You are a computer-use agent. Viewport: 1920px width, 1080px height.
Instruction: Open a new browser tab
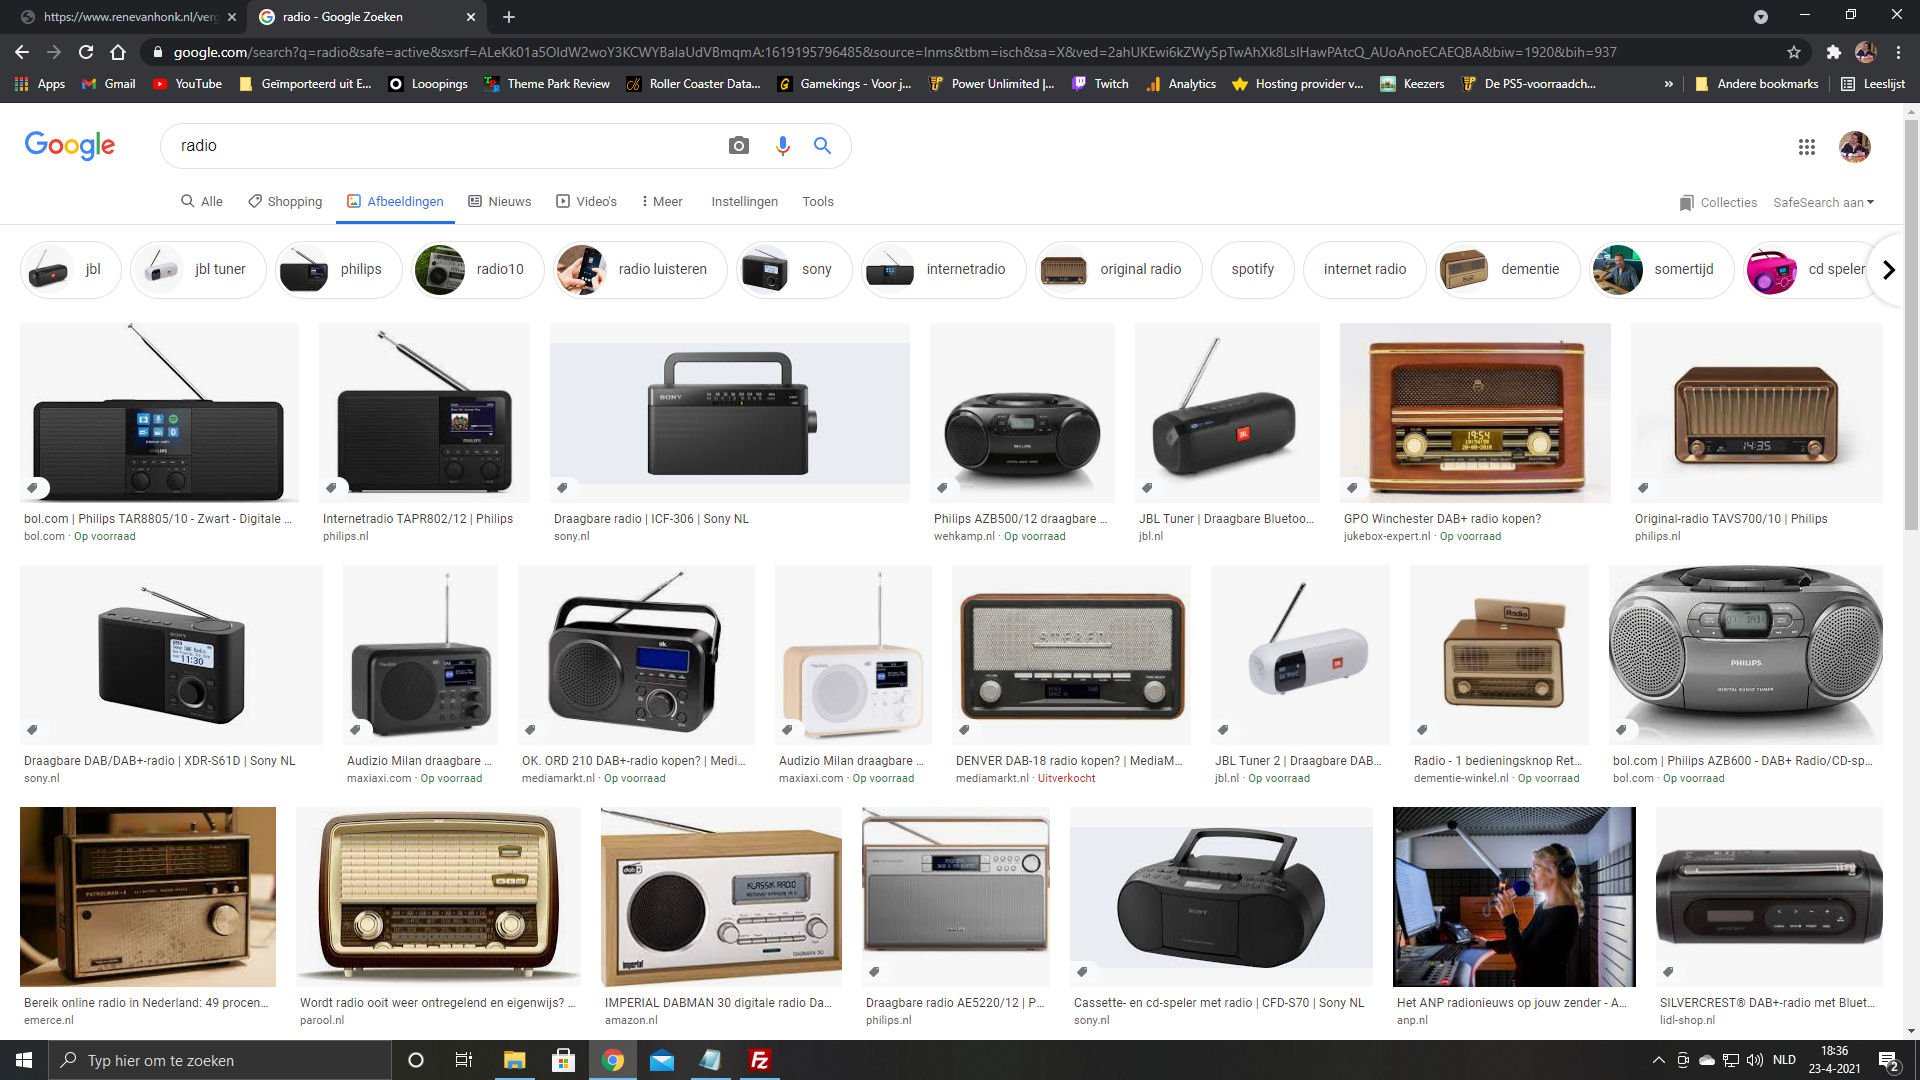click(x=509, y=17)
